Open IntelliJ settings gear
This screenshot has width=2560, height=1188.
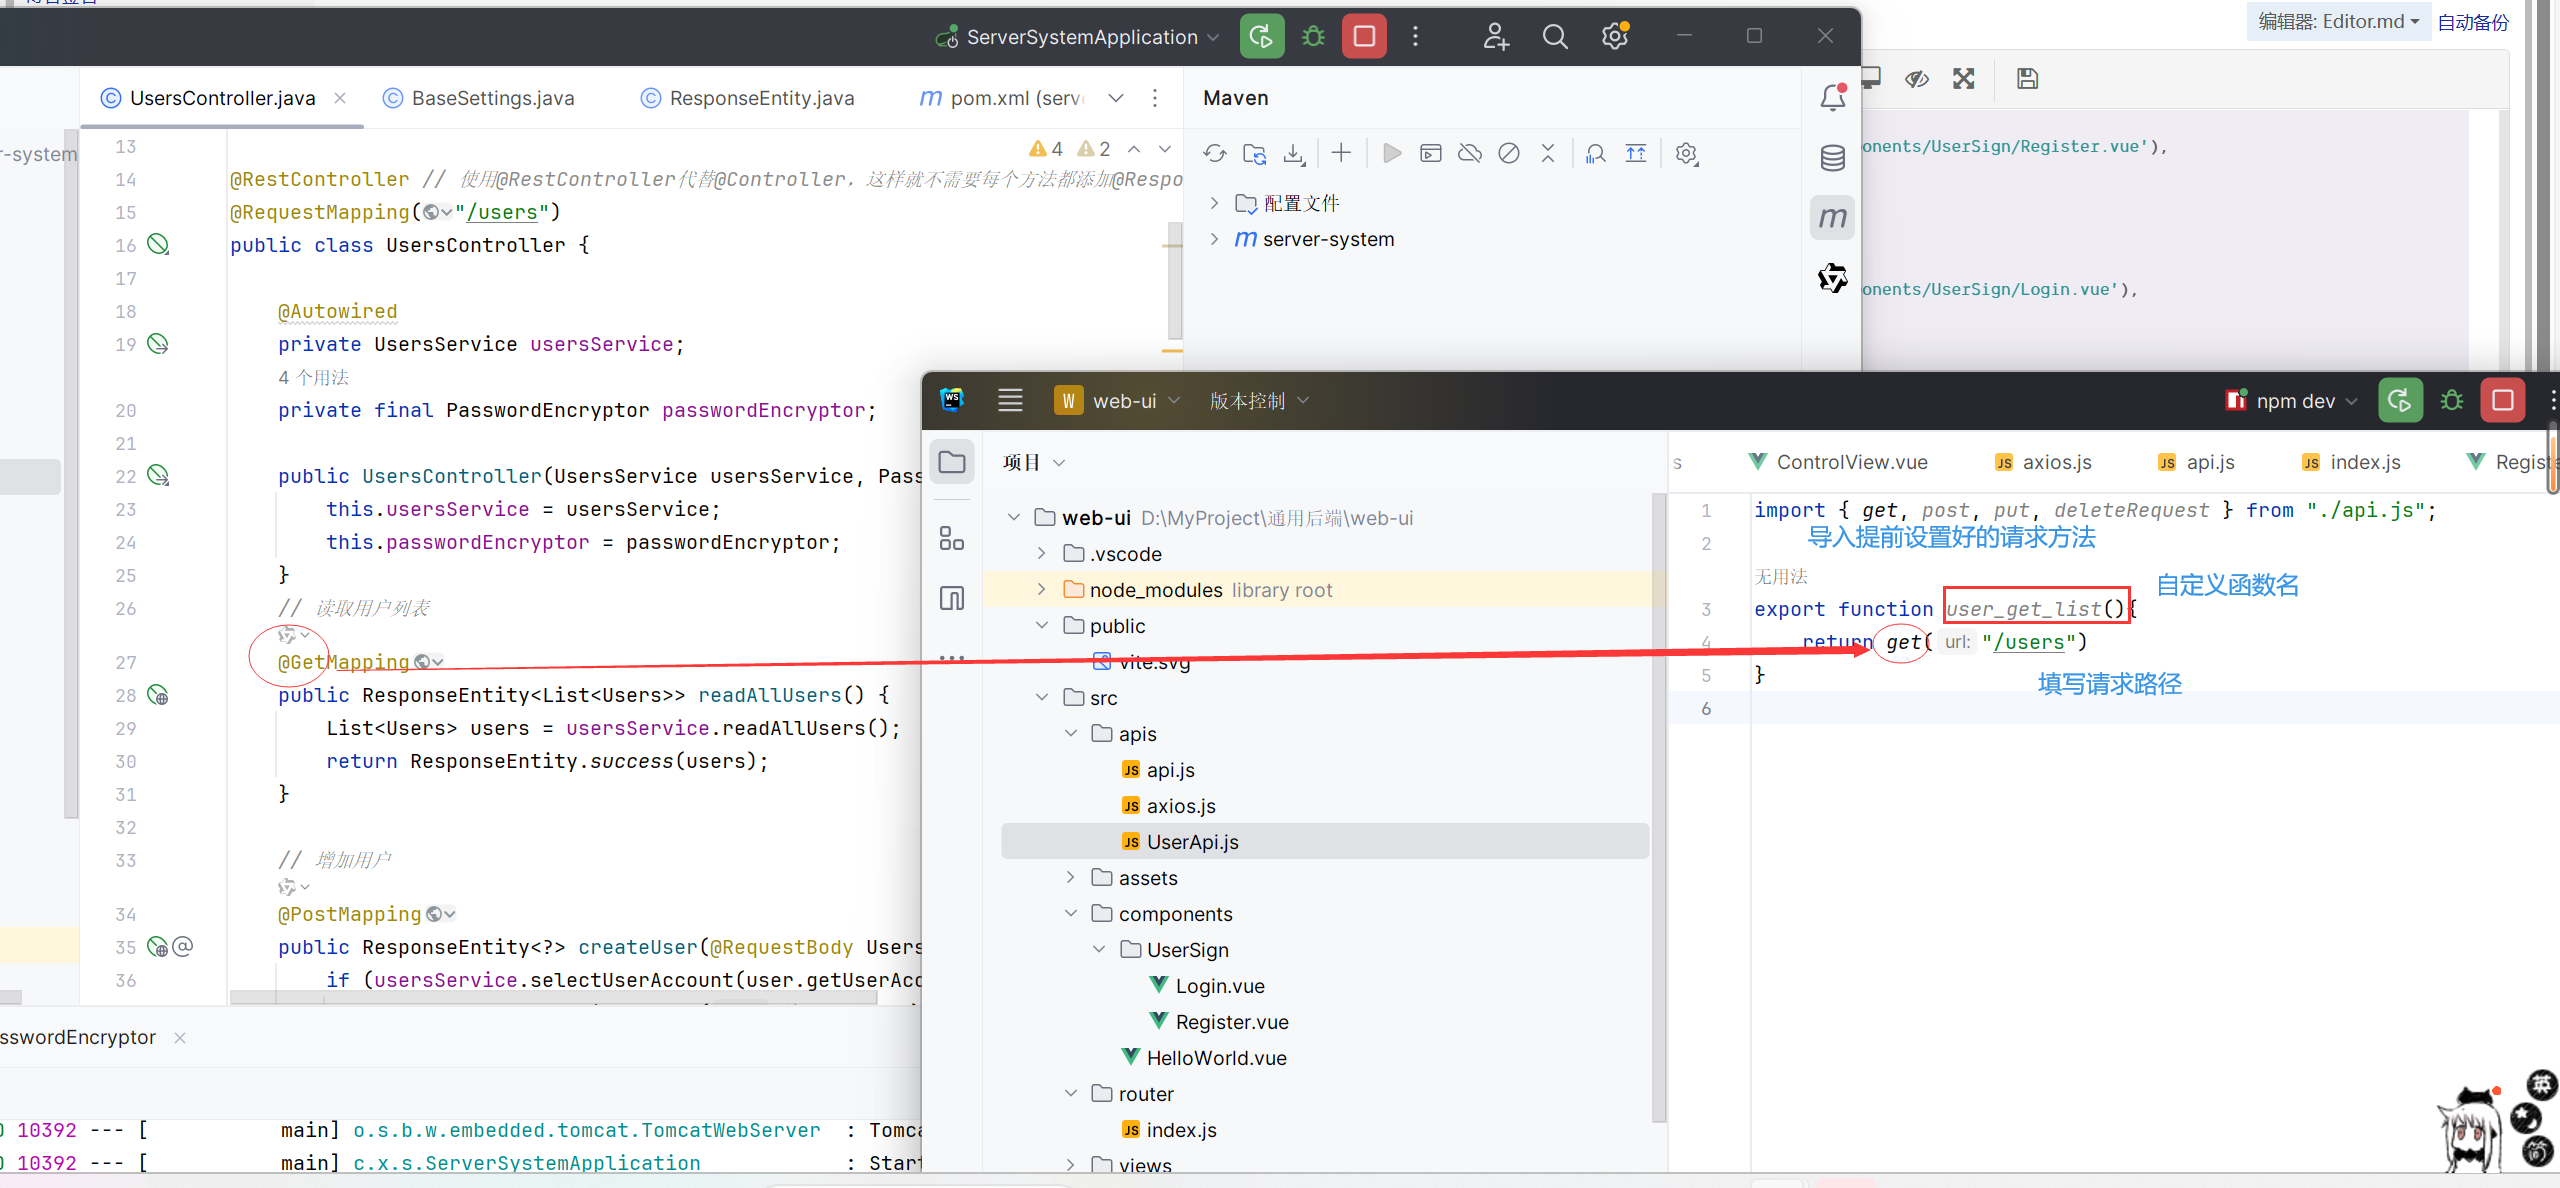[x=1615, y=37]
